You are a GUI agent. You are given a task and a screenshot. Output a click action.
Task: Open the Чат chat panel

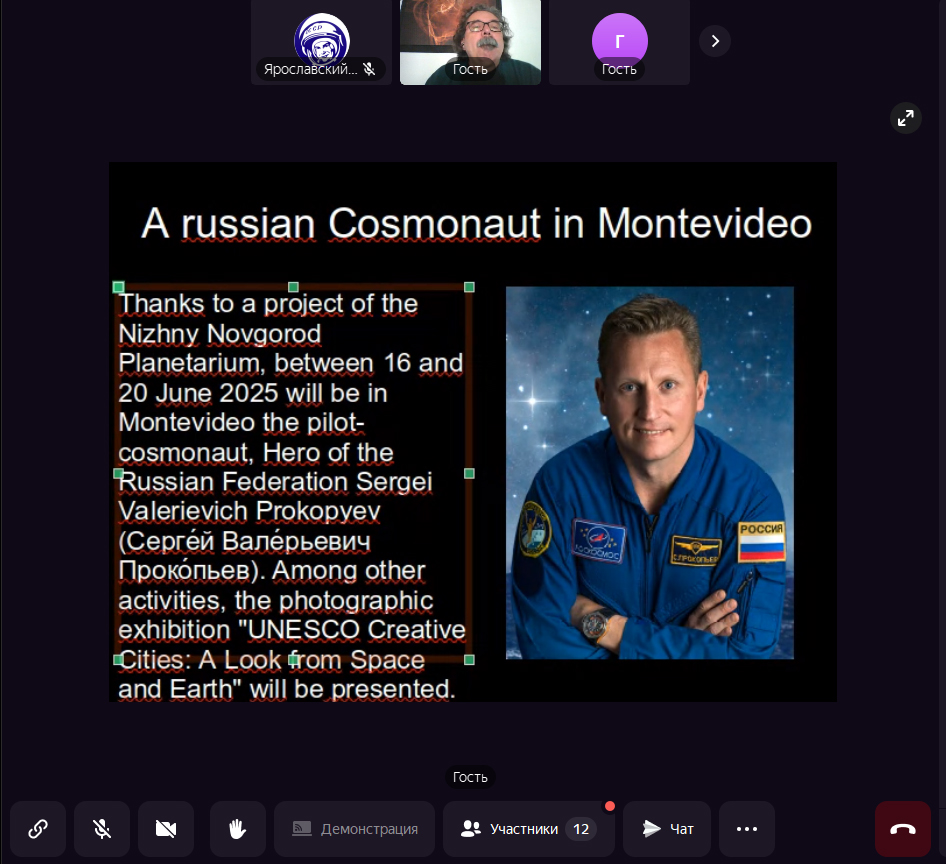click(667, 829)
